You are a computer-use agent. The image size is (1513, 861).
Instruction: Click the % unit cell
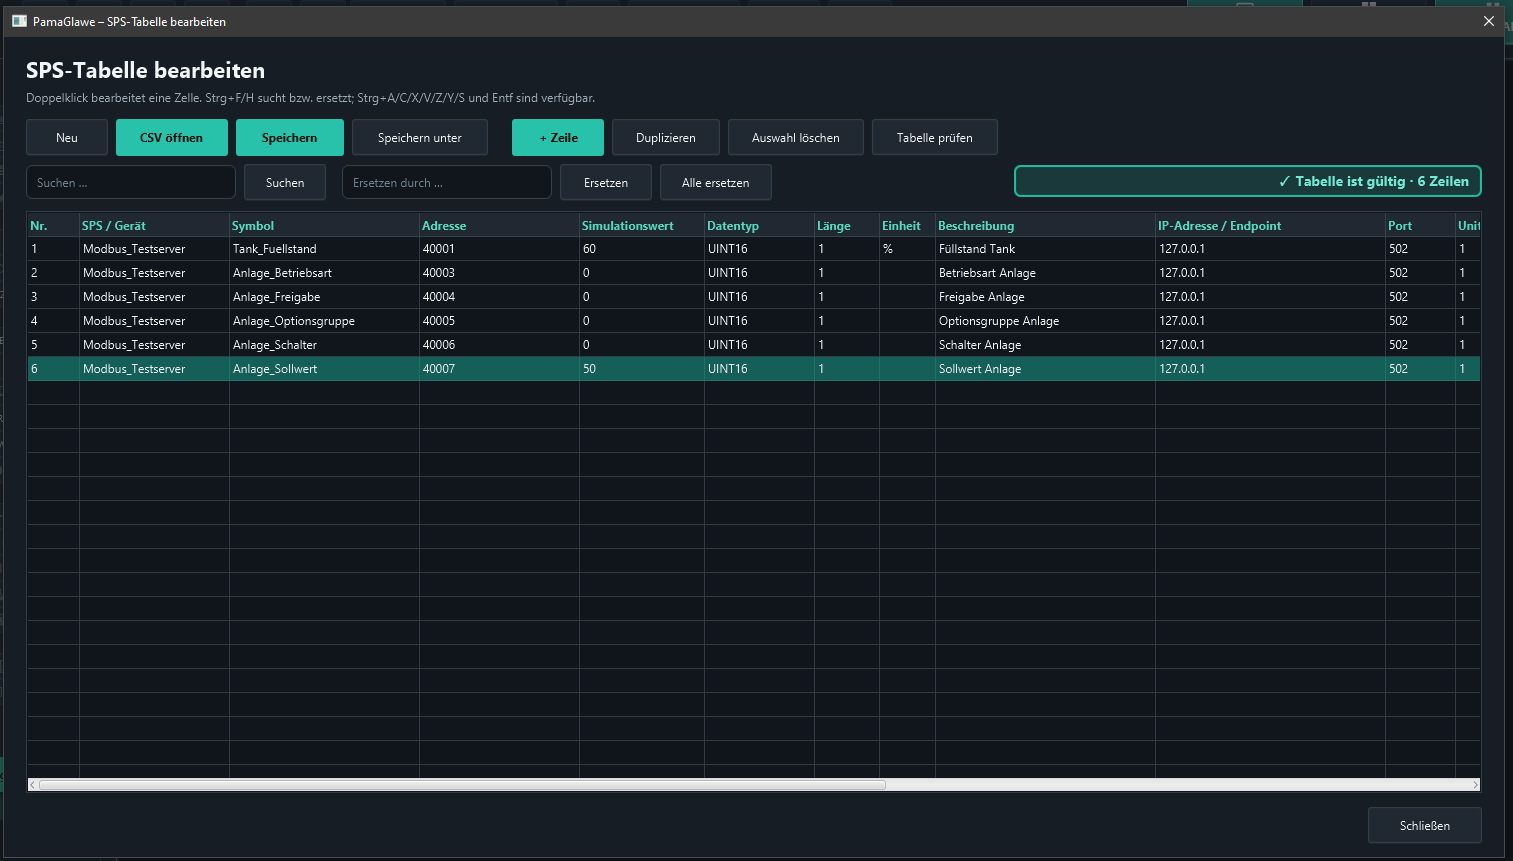pos(908,249)
